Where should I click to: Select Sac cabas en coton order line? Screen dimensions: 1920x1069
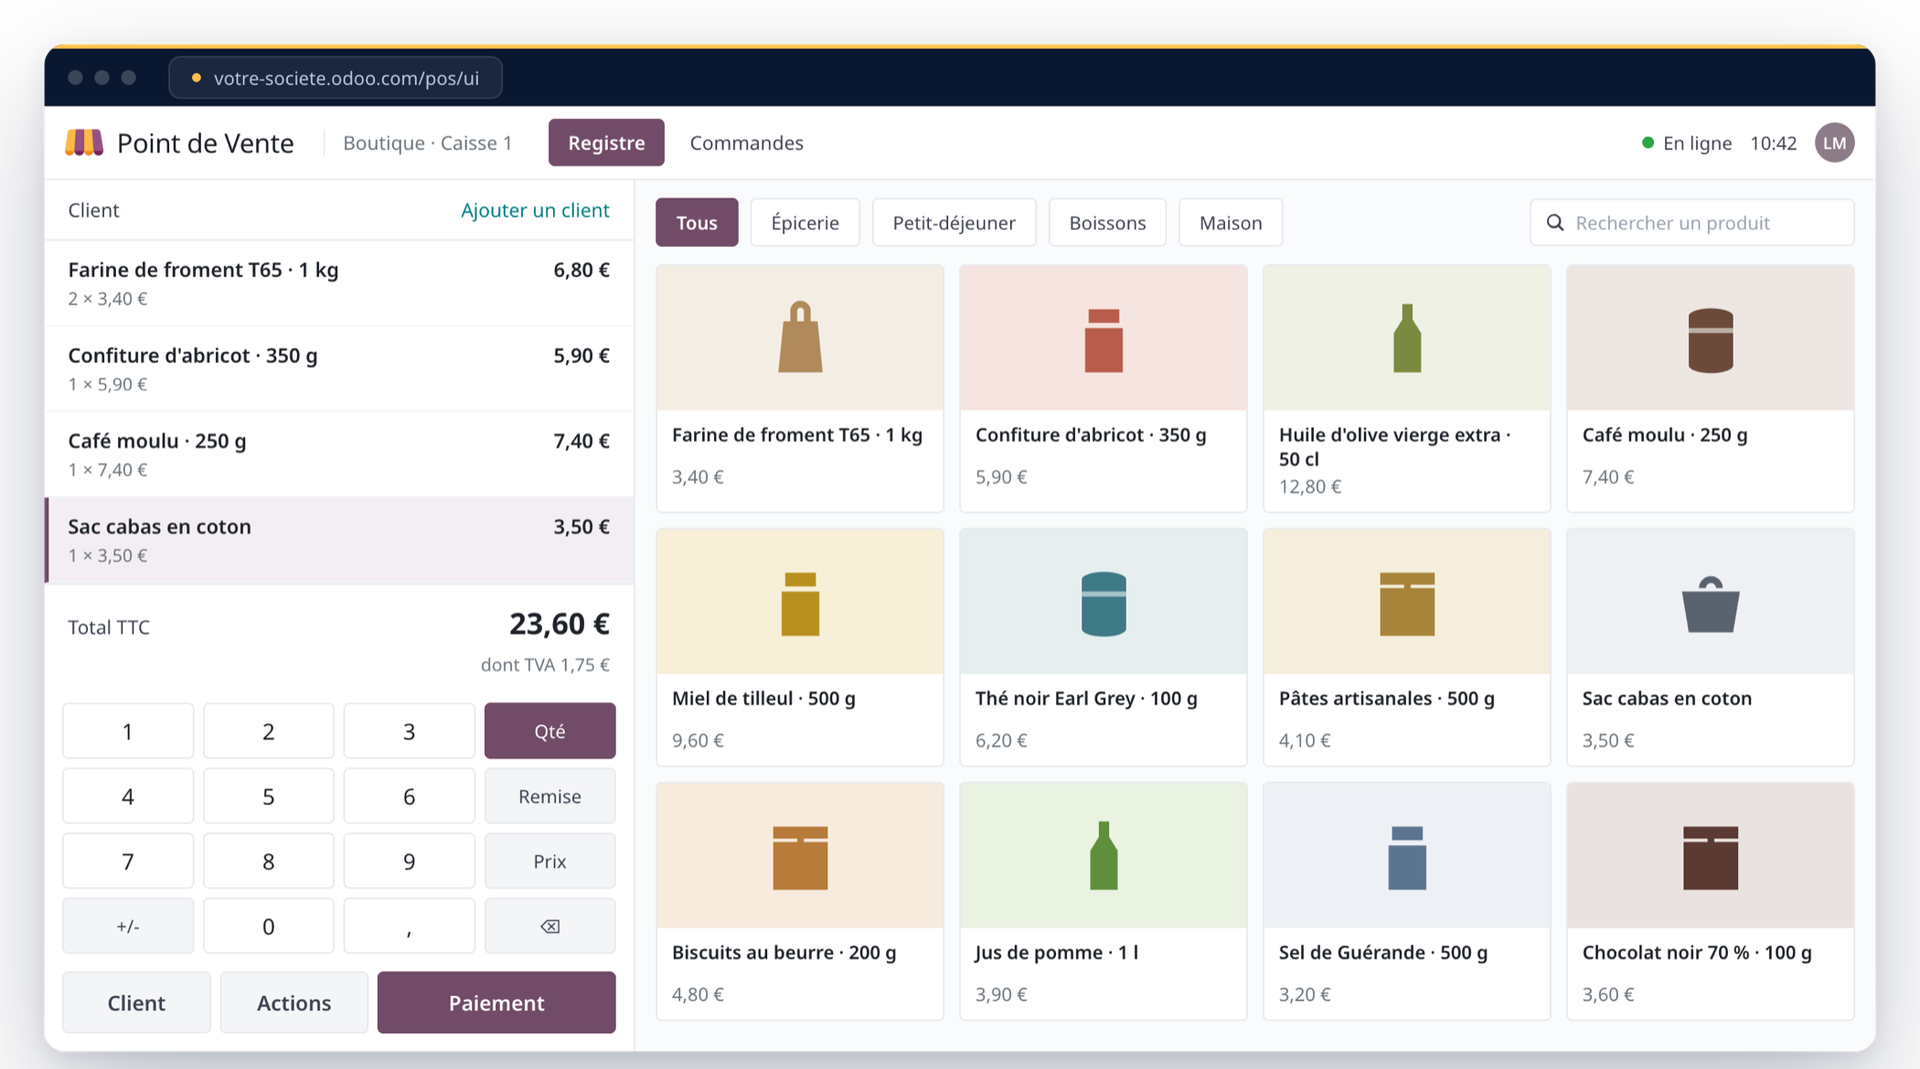[x=339, y=540]
